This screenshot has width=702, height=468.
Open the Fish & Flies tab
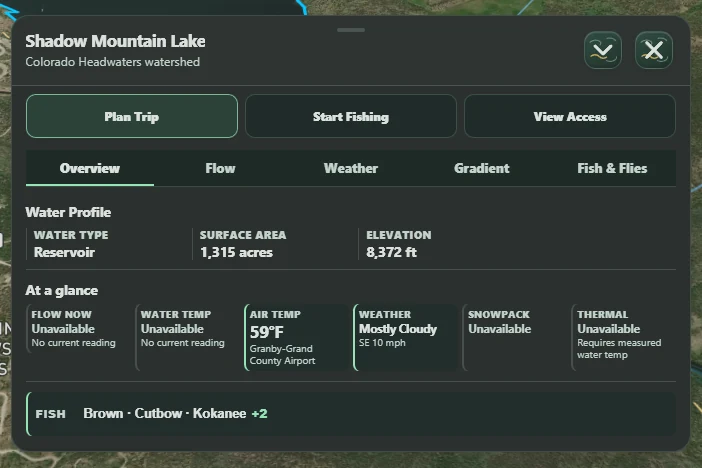(x=612, y=168)
